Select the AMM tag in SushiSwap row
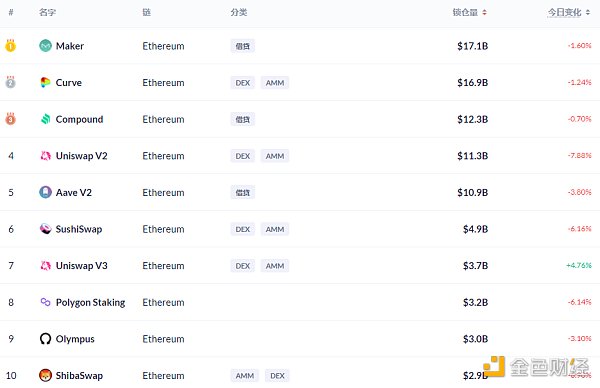Image resolution: width=600 pixels, height=388 pixels. tap(275, 229)
